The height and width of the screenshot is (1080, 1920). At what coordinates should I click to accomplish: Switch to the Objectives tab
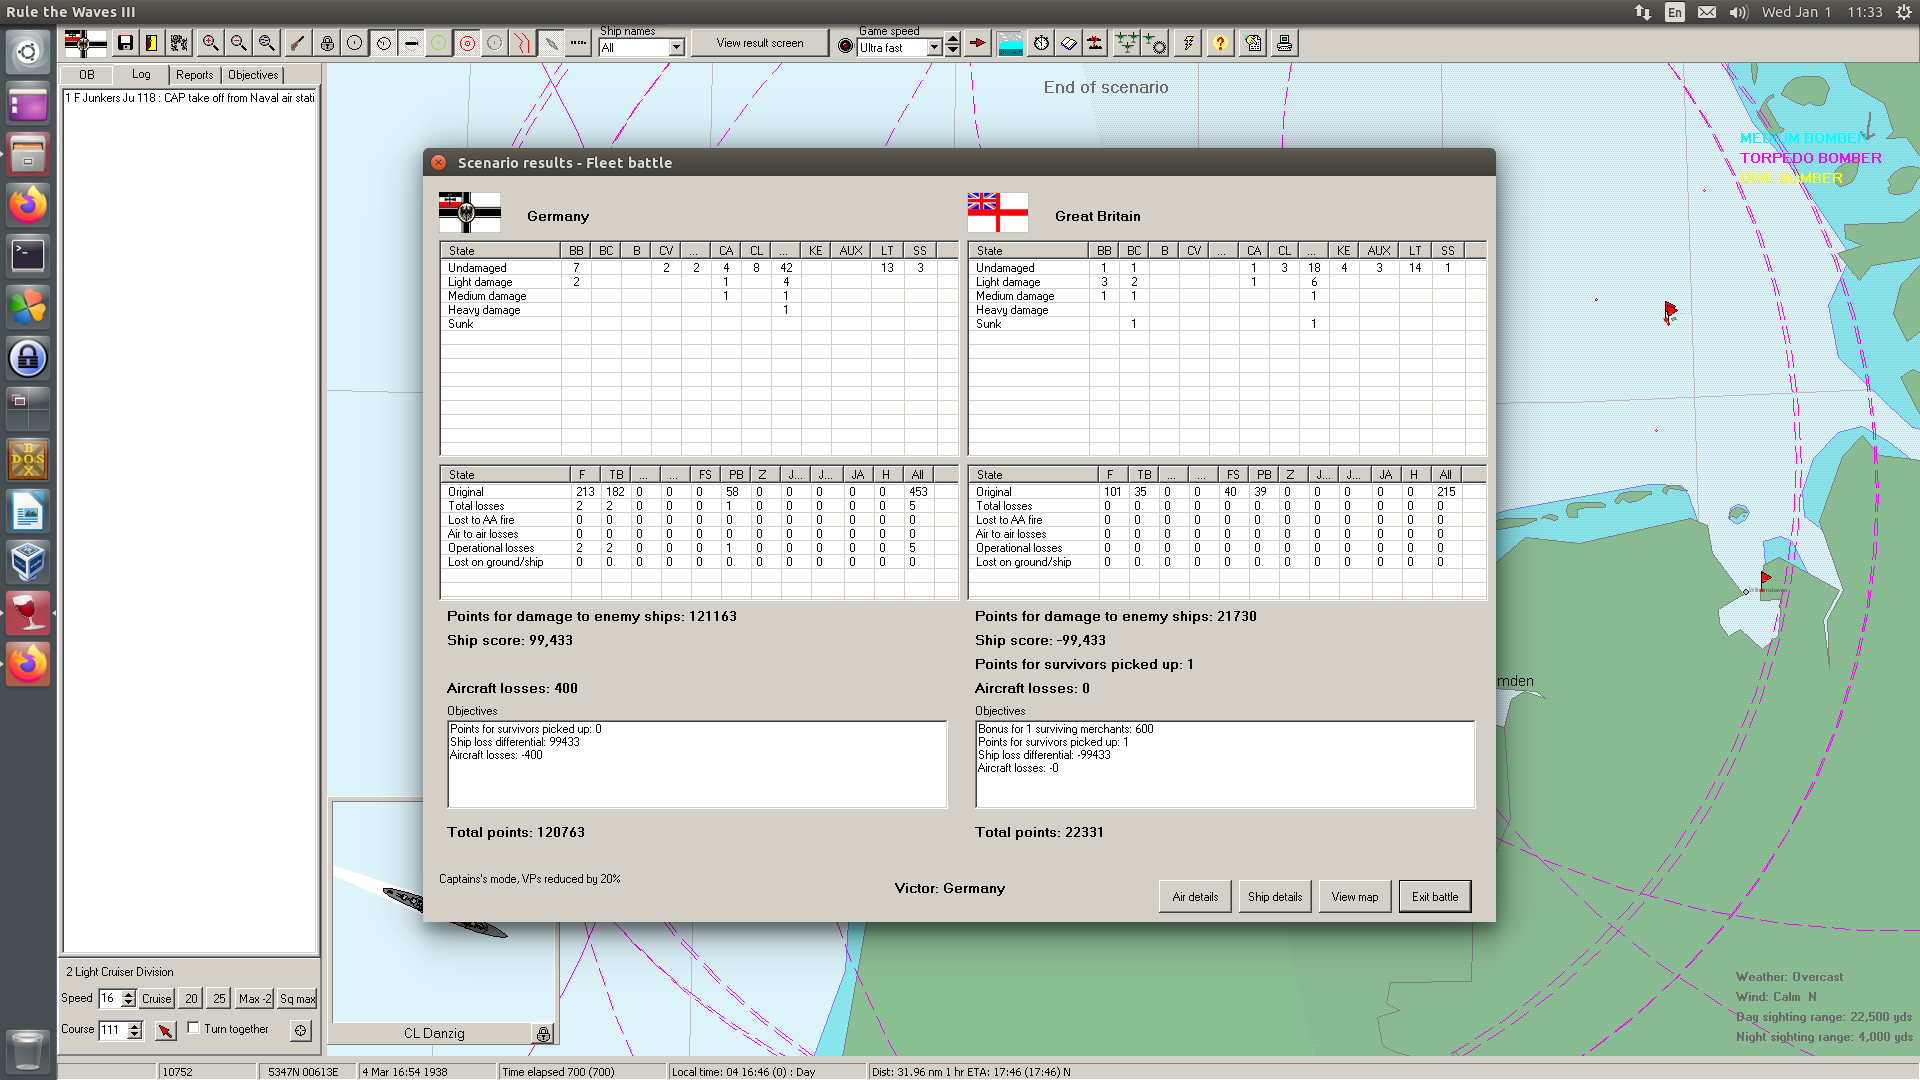pos(253,75)
